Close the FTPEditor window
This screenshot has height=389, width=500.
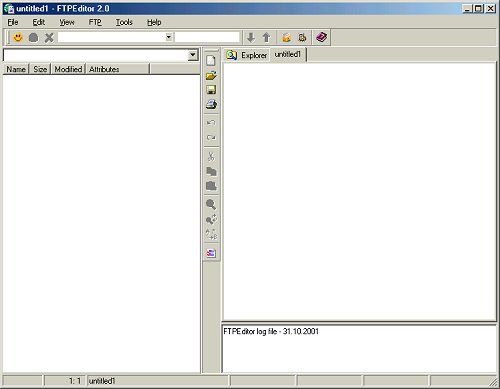pos(490,9)
